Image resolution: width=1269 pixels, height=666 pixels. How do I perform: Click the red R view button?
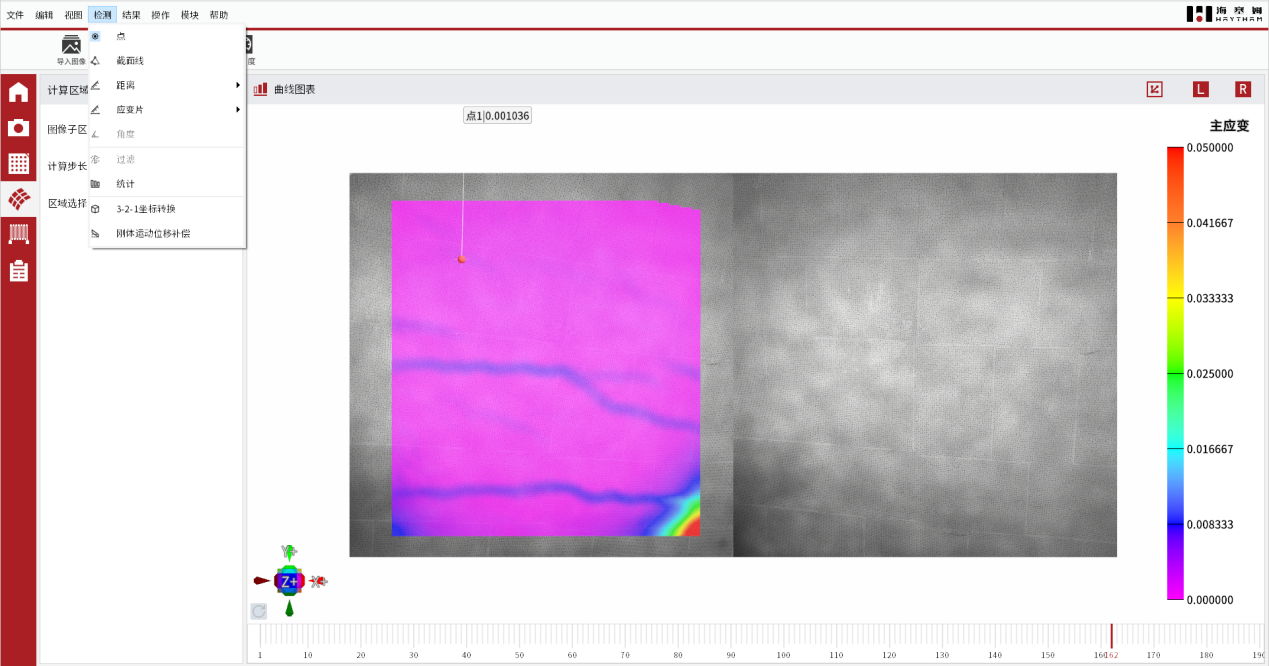(x=1242, y=89)
